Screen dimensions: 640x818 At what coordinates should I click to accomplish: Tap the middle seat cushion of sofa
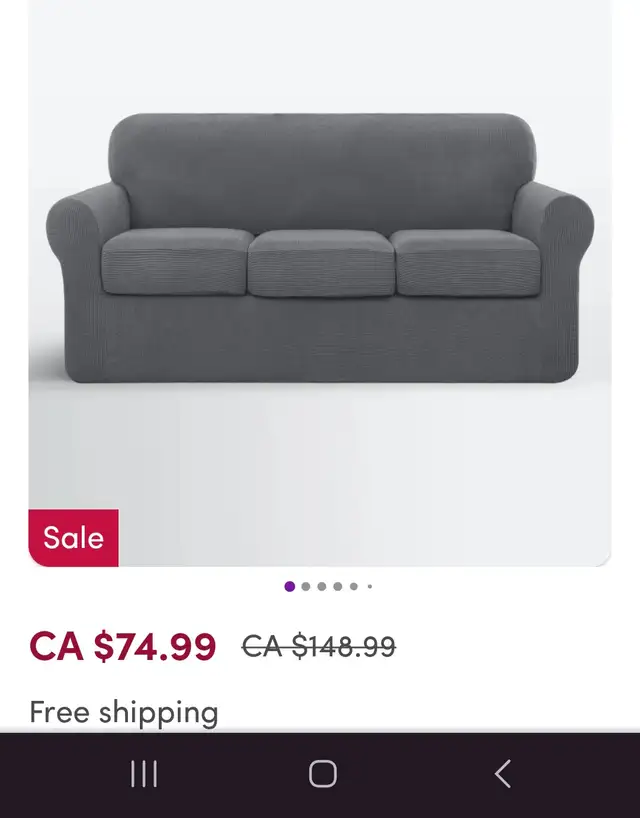(321, 263)
